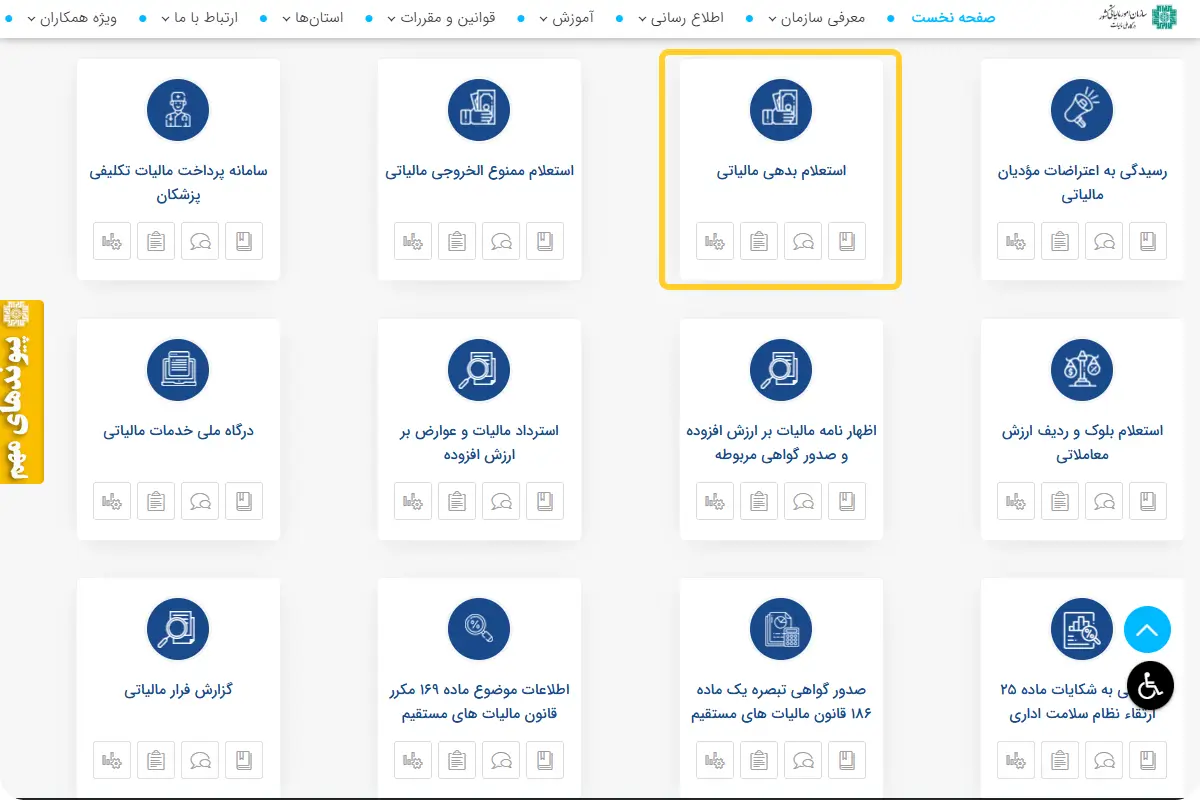Click chat icon under اظهار نامه مالیات بر ارزش افزوده
The image size is (1200, 800).
pos(803,501)
